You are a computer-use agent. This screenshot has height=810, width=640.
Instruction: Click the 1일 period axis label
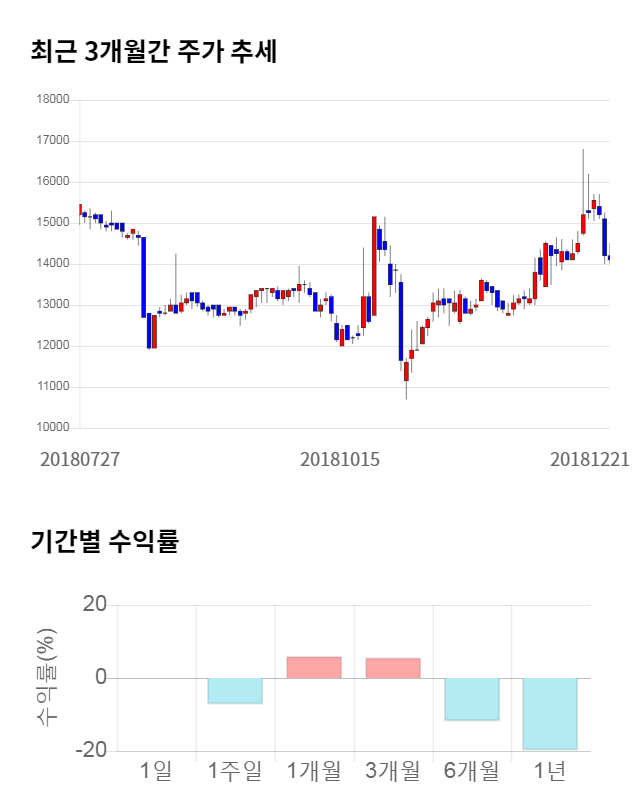click(156, 771)
